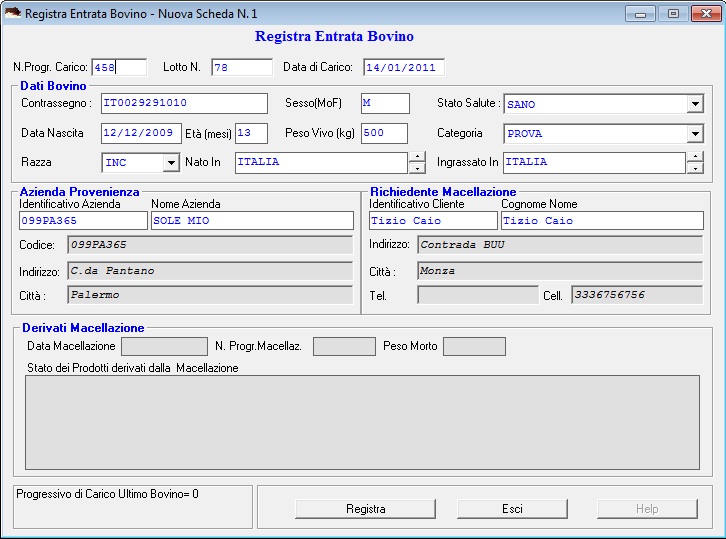Click Nato In down spinner arrow

(417, 169)
